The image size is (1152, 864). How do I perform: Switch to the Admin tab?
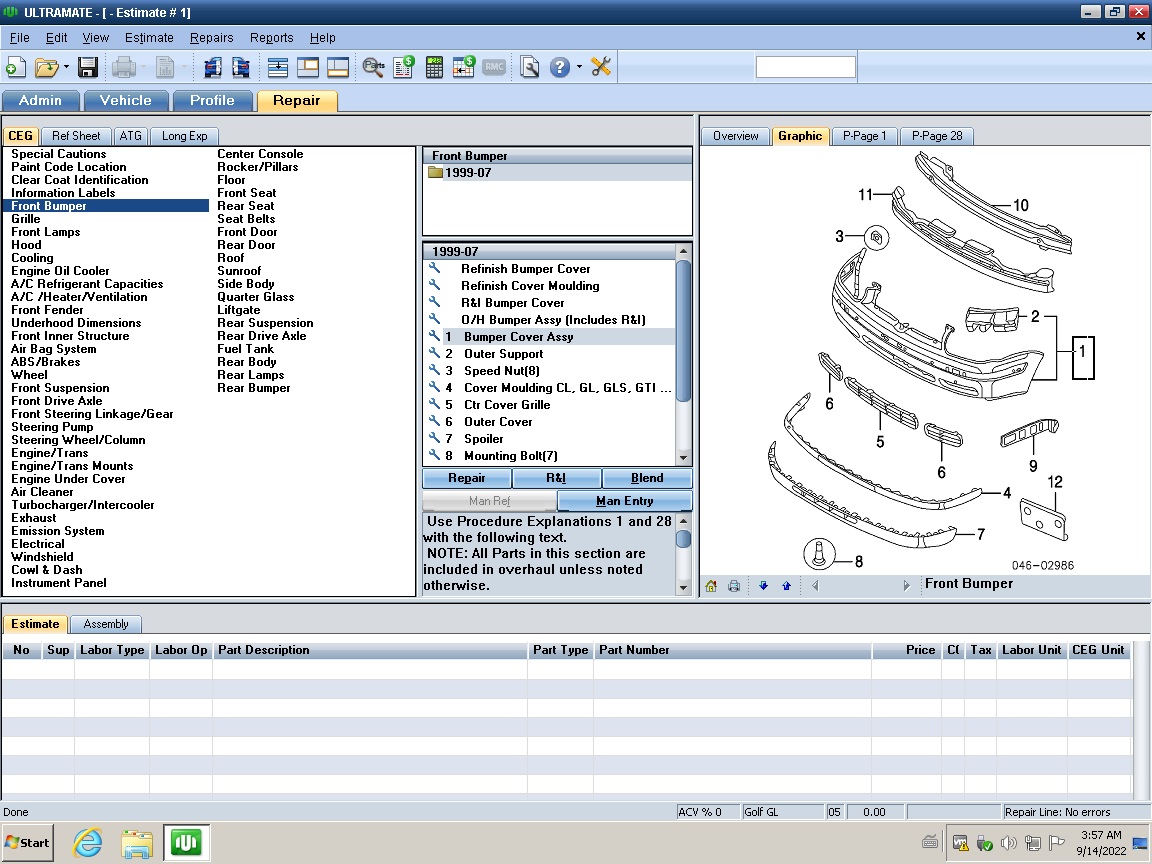point(40,101)
